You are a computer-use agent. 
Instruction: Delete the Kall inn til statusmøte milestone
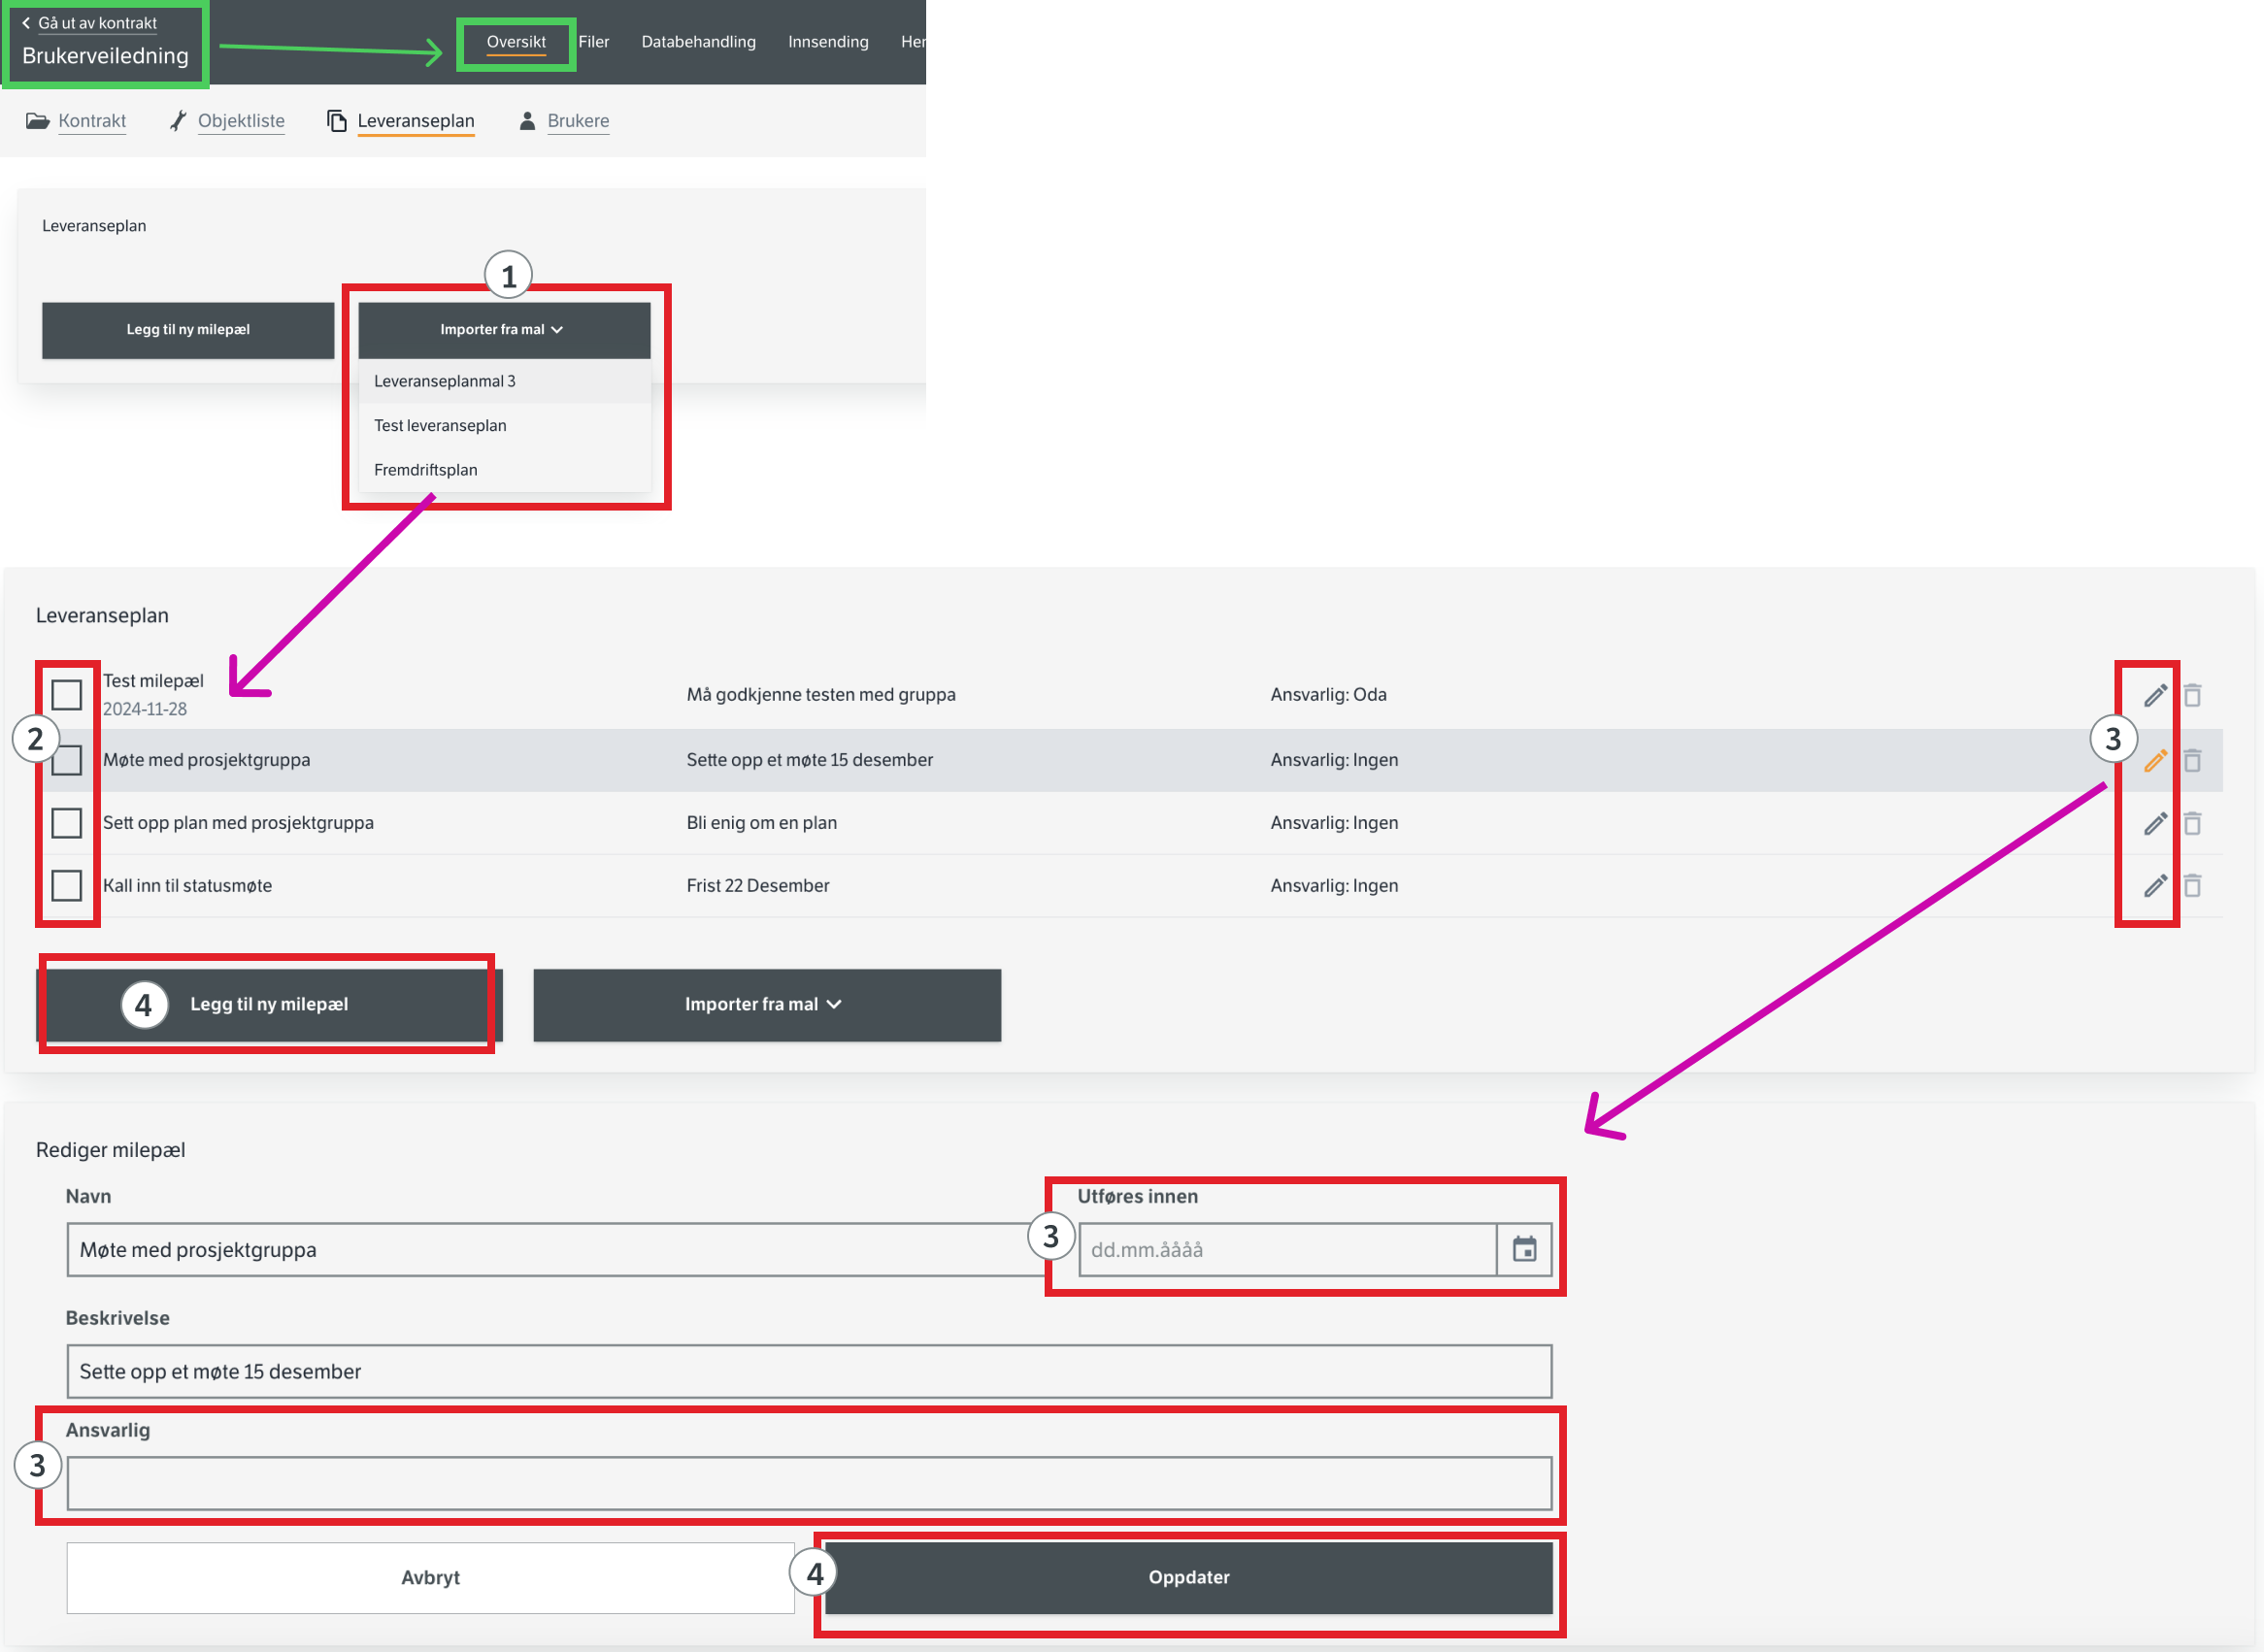2192,886
